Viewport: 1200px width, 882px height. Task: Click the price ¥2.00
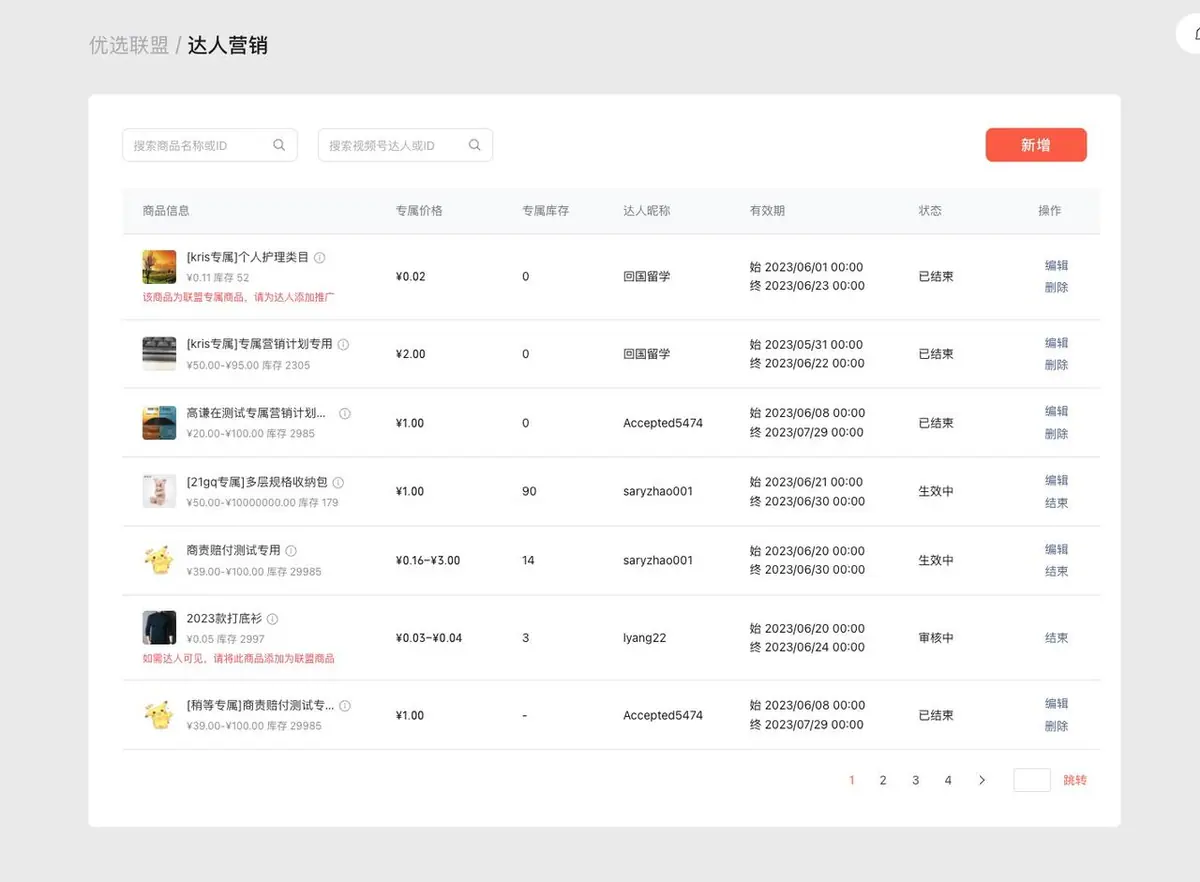(411, 354)
